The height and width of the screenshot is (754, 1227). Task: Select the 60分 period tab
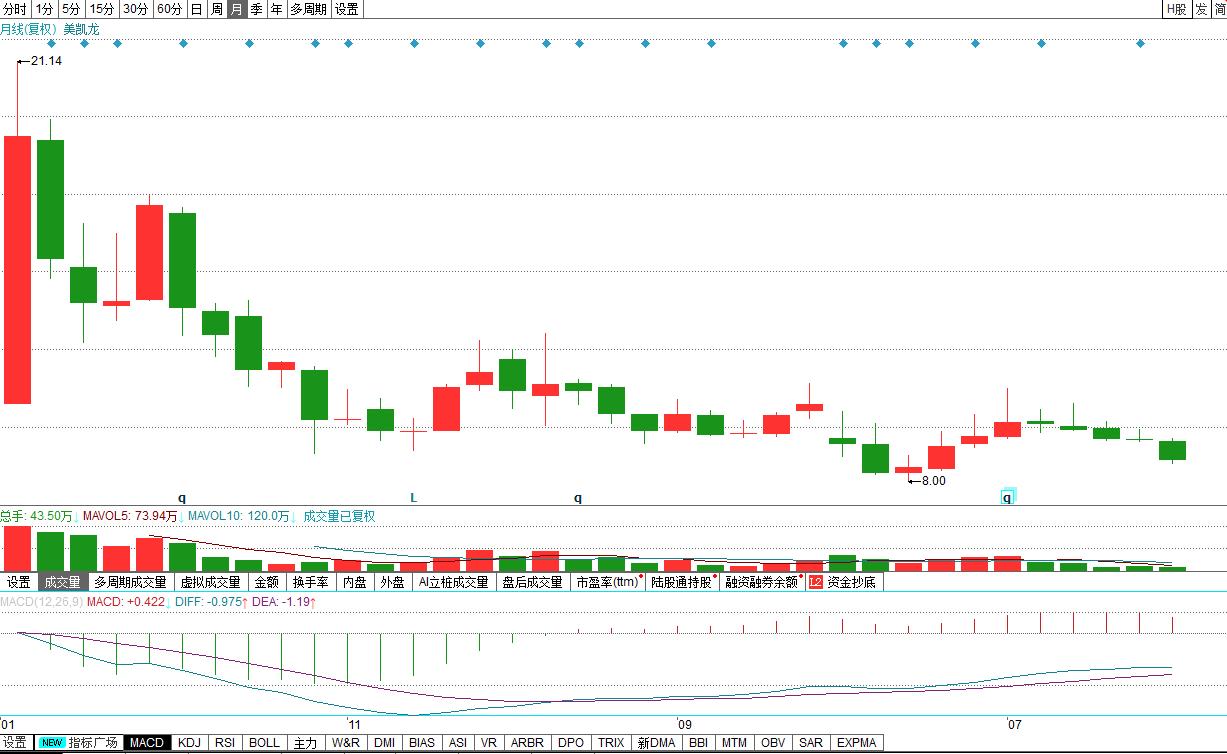pos(169,9)
